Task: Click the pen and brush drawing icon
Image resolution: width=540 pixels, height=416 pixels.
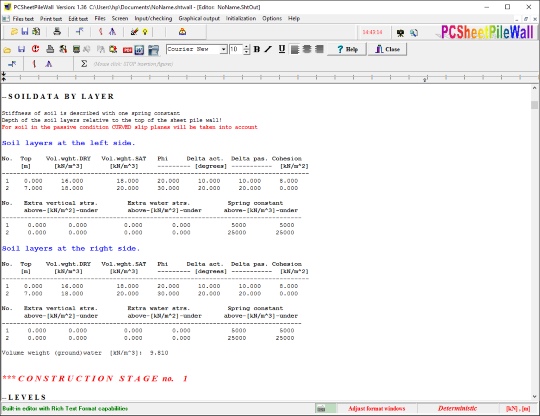Action: [x=134, y=32]
